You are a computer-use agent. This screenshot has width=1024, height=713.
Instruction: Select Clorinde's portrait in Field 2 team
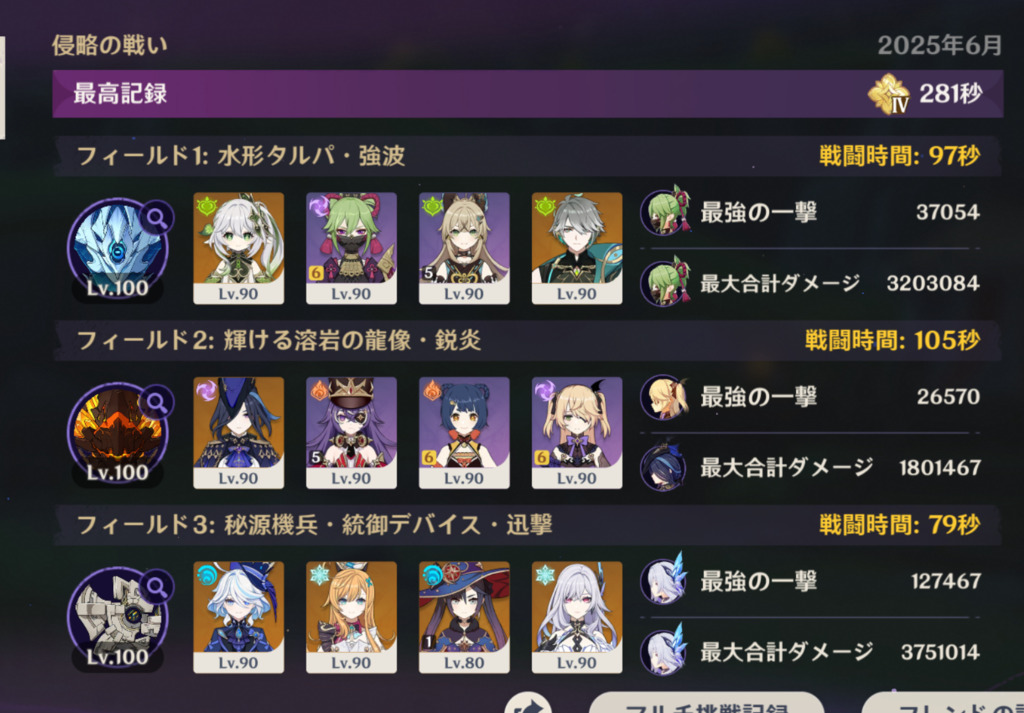coord(238,433)
